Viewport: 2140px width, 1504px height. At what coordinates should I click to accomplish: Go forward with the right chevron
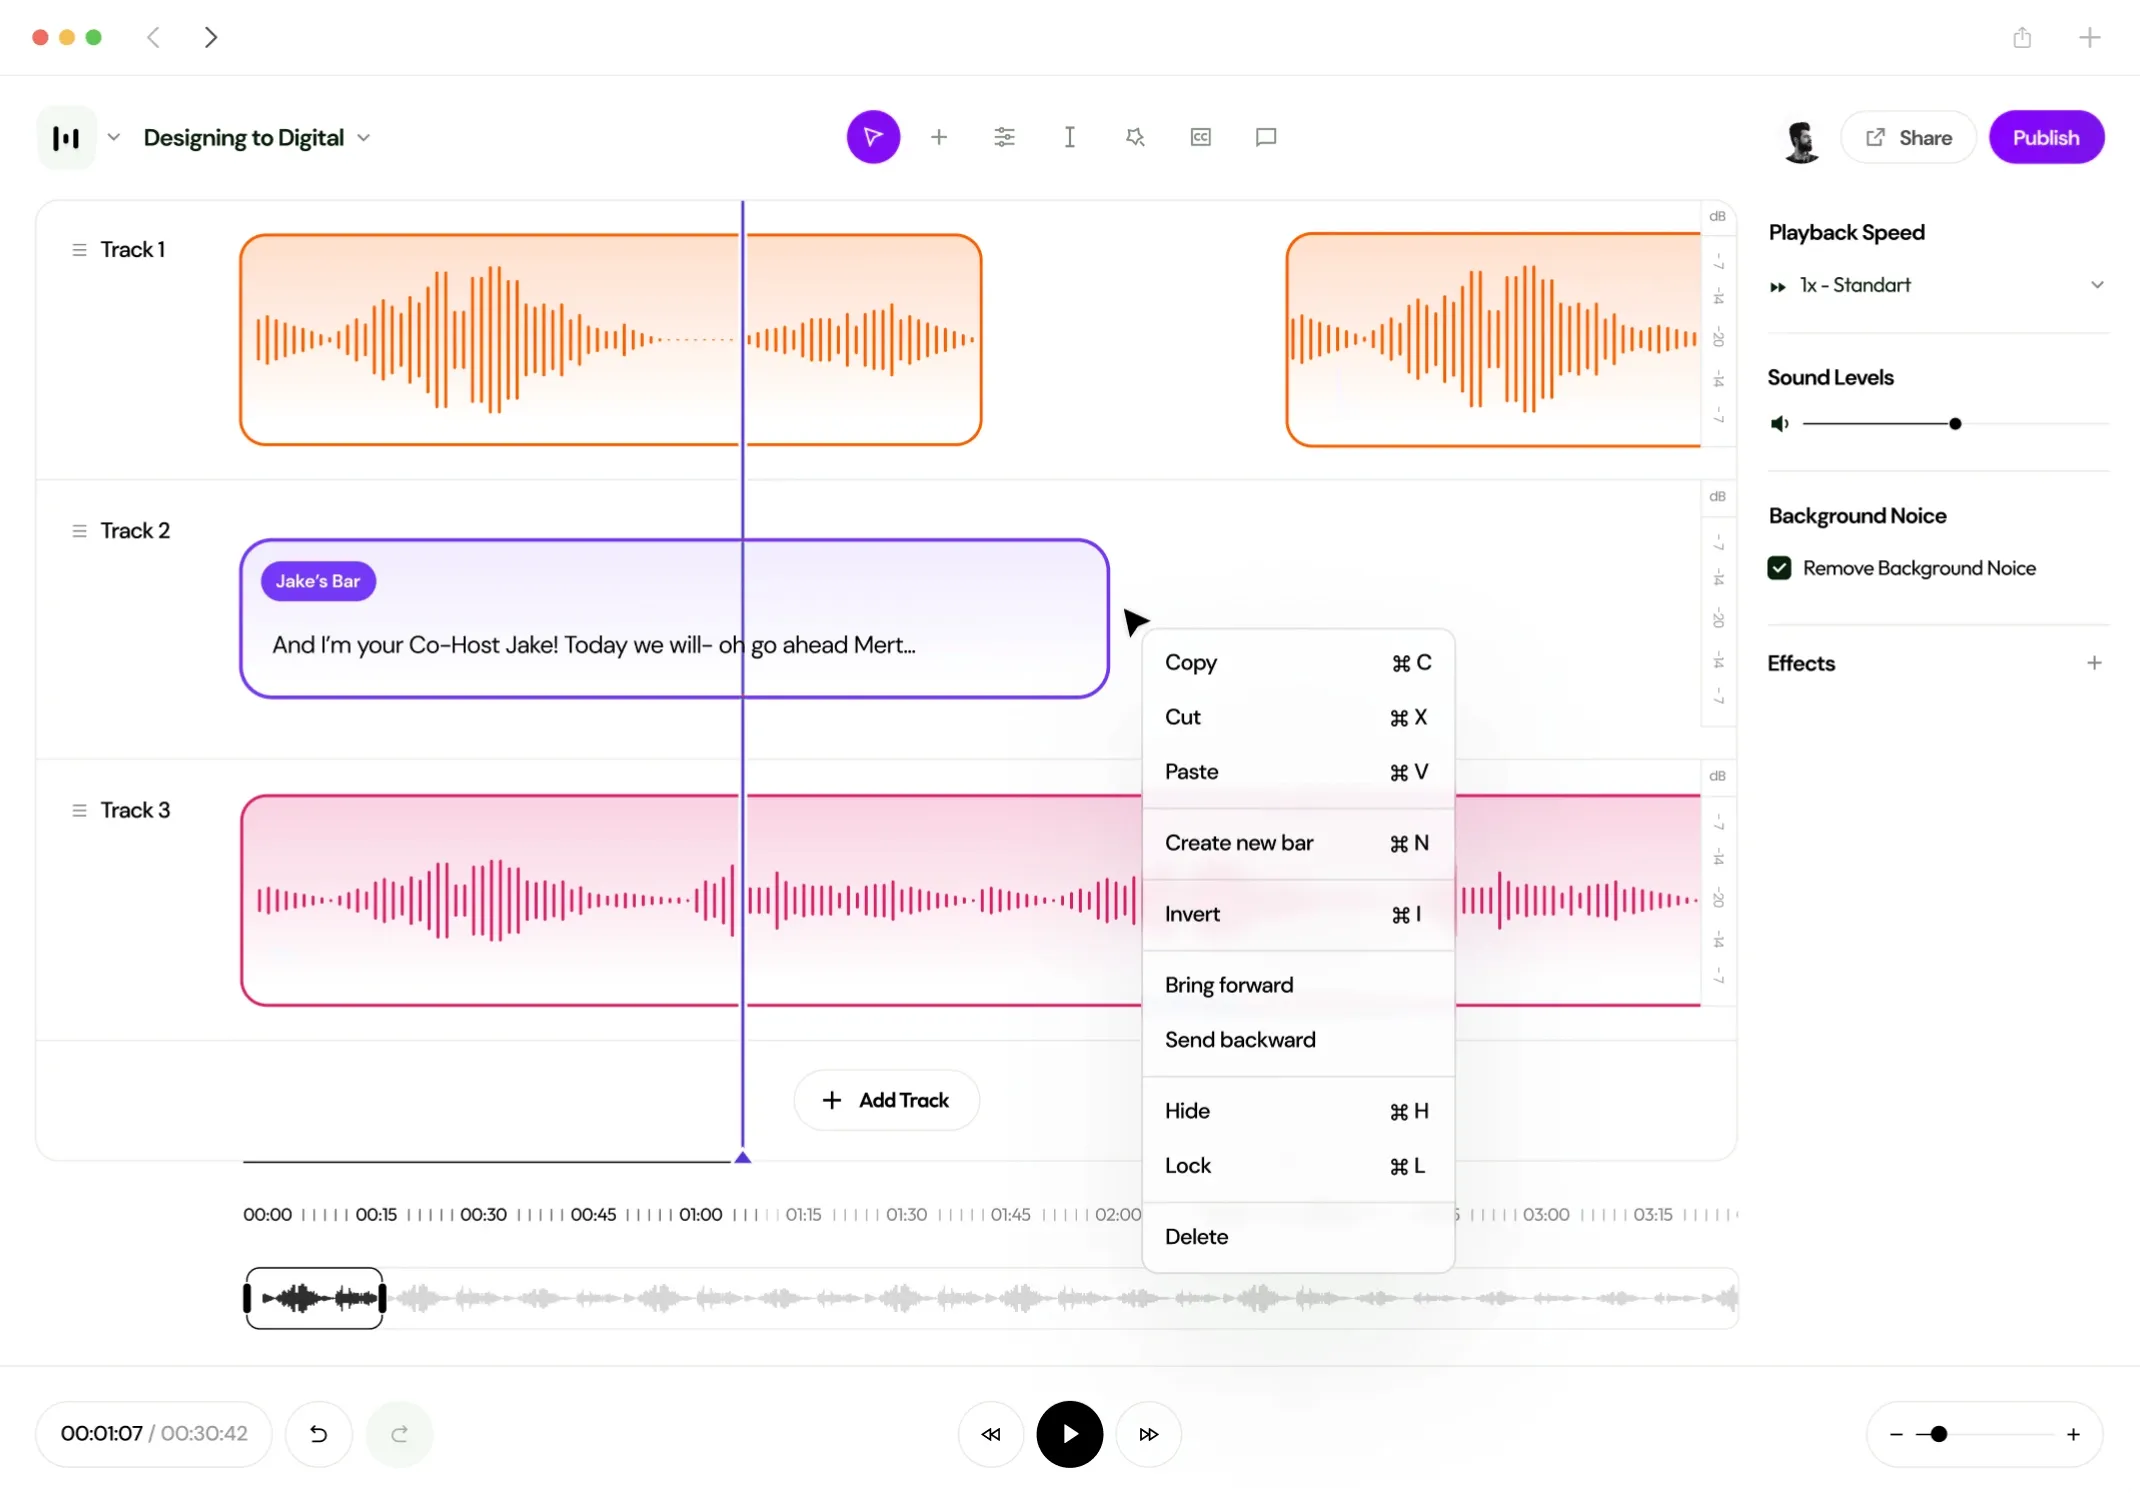click(x=210, y=37)
